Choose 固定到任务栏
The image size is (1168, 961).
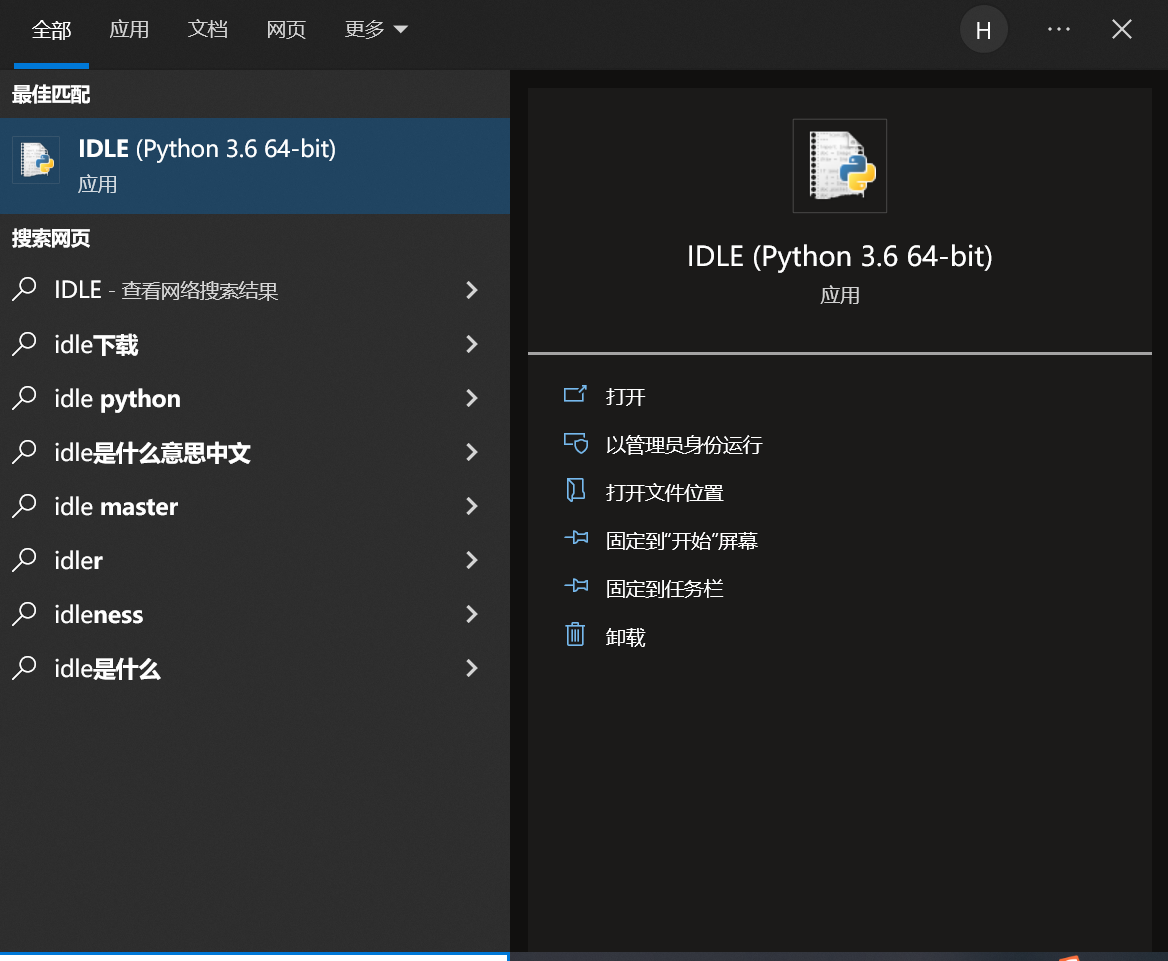[664, 589]
